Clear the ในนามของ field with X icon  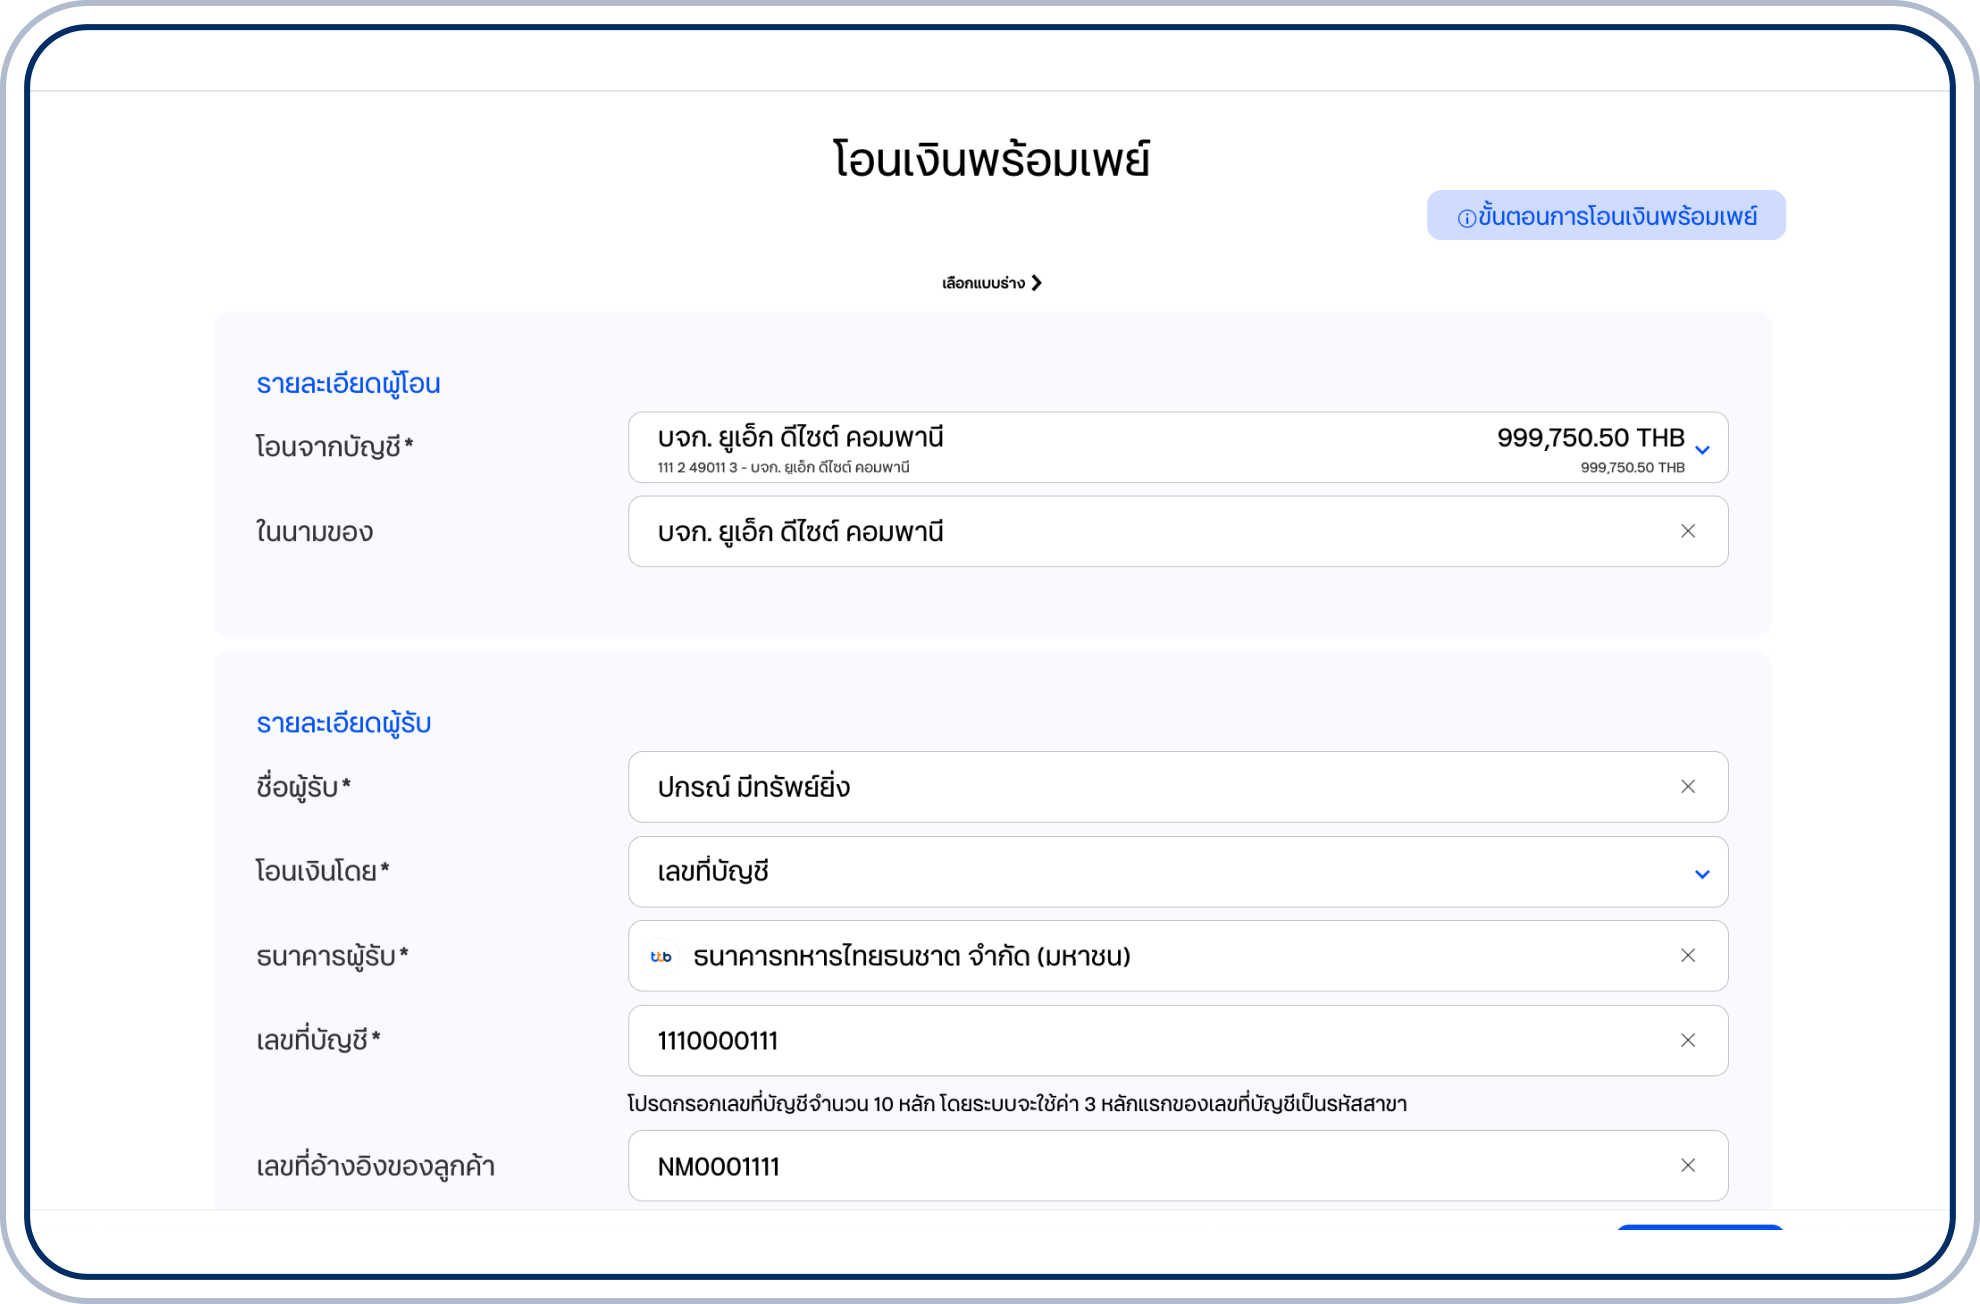pos(1688,531)
